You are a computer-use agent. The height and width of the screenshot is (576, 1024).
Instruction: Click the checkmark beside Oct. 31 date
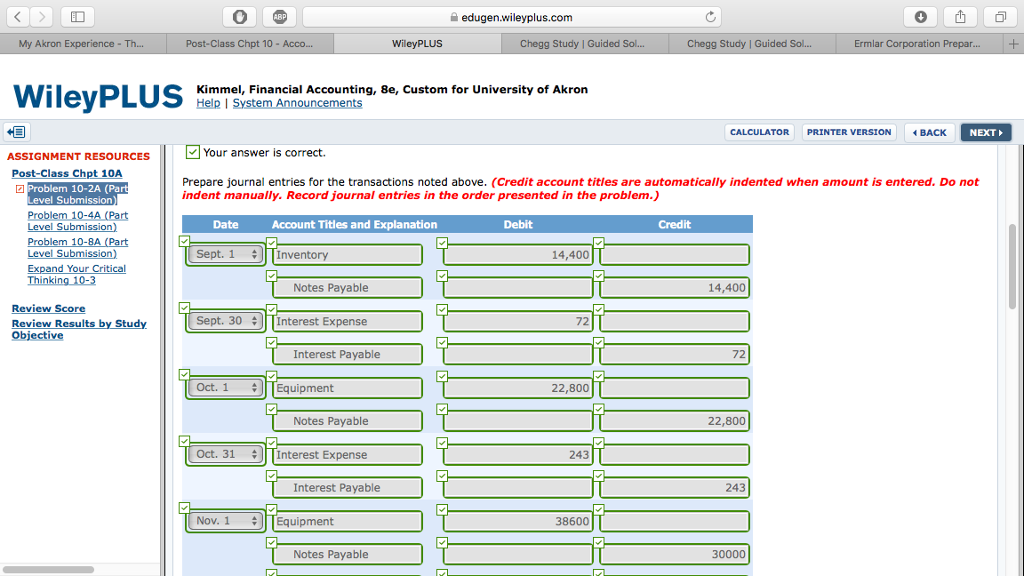184,441
